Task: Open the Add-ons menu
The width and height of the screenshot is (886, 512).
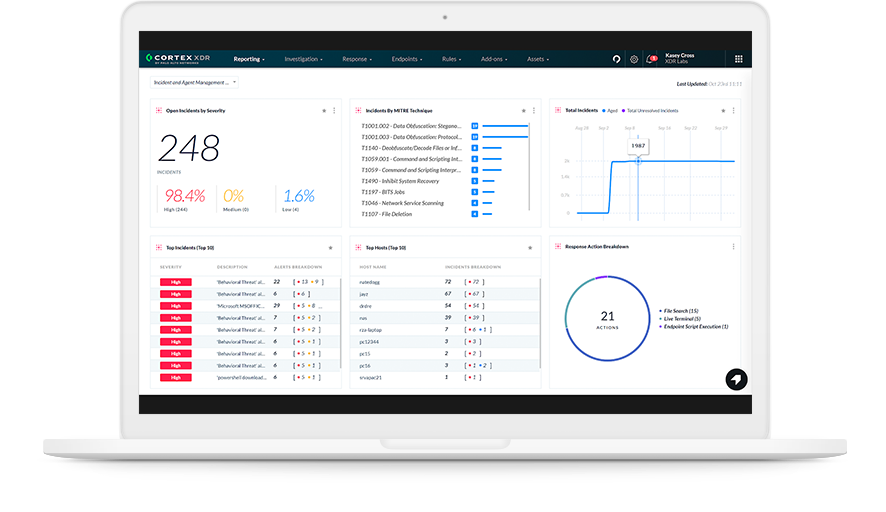Action: click(x=494, y=59)
